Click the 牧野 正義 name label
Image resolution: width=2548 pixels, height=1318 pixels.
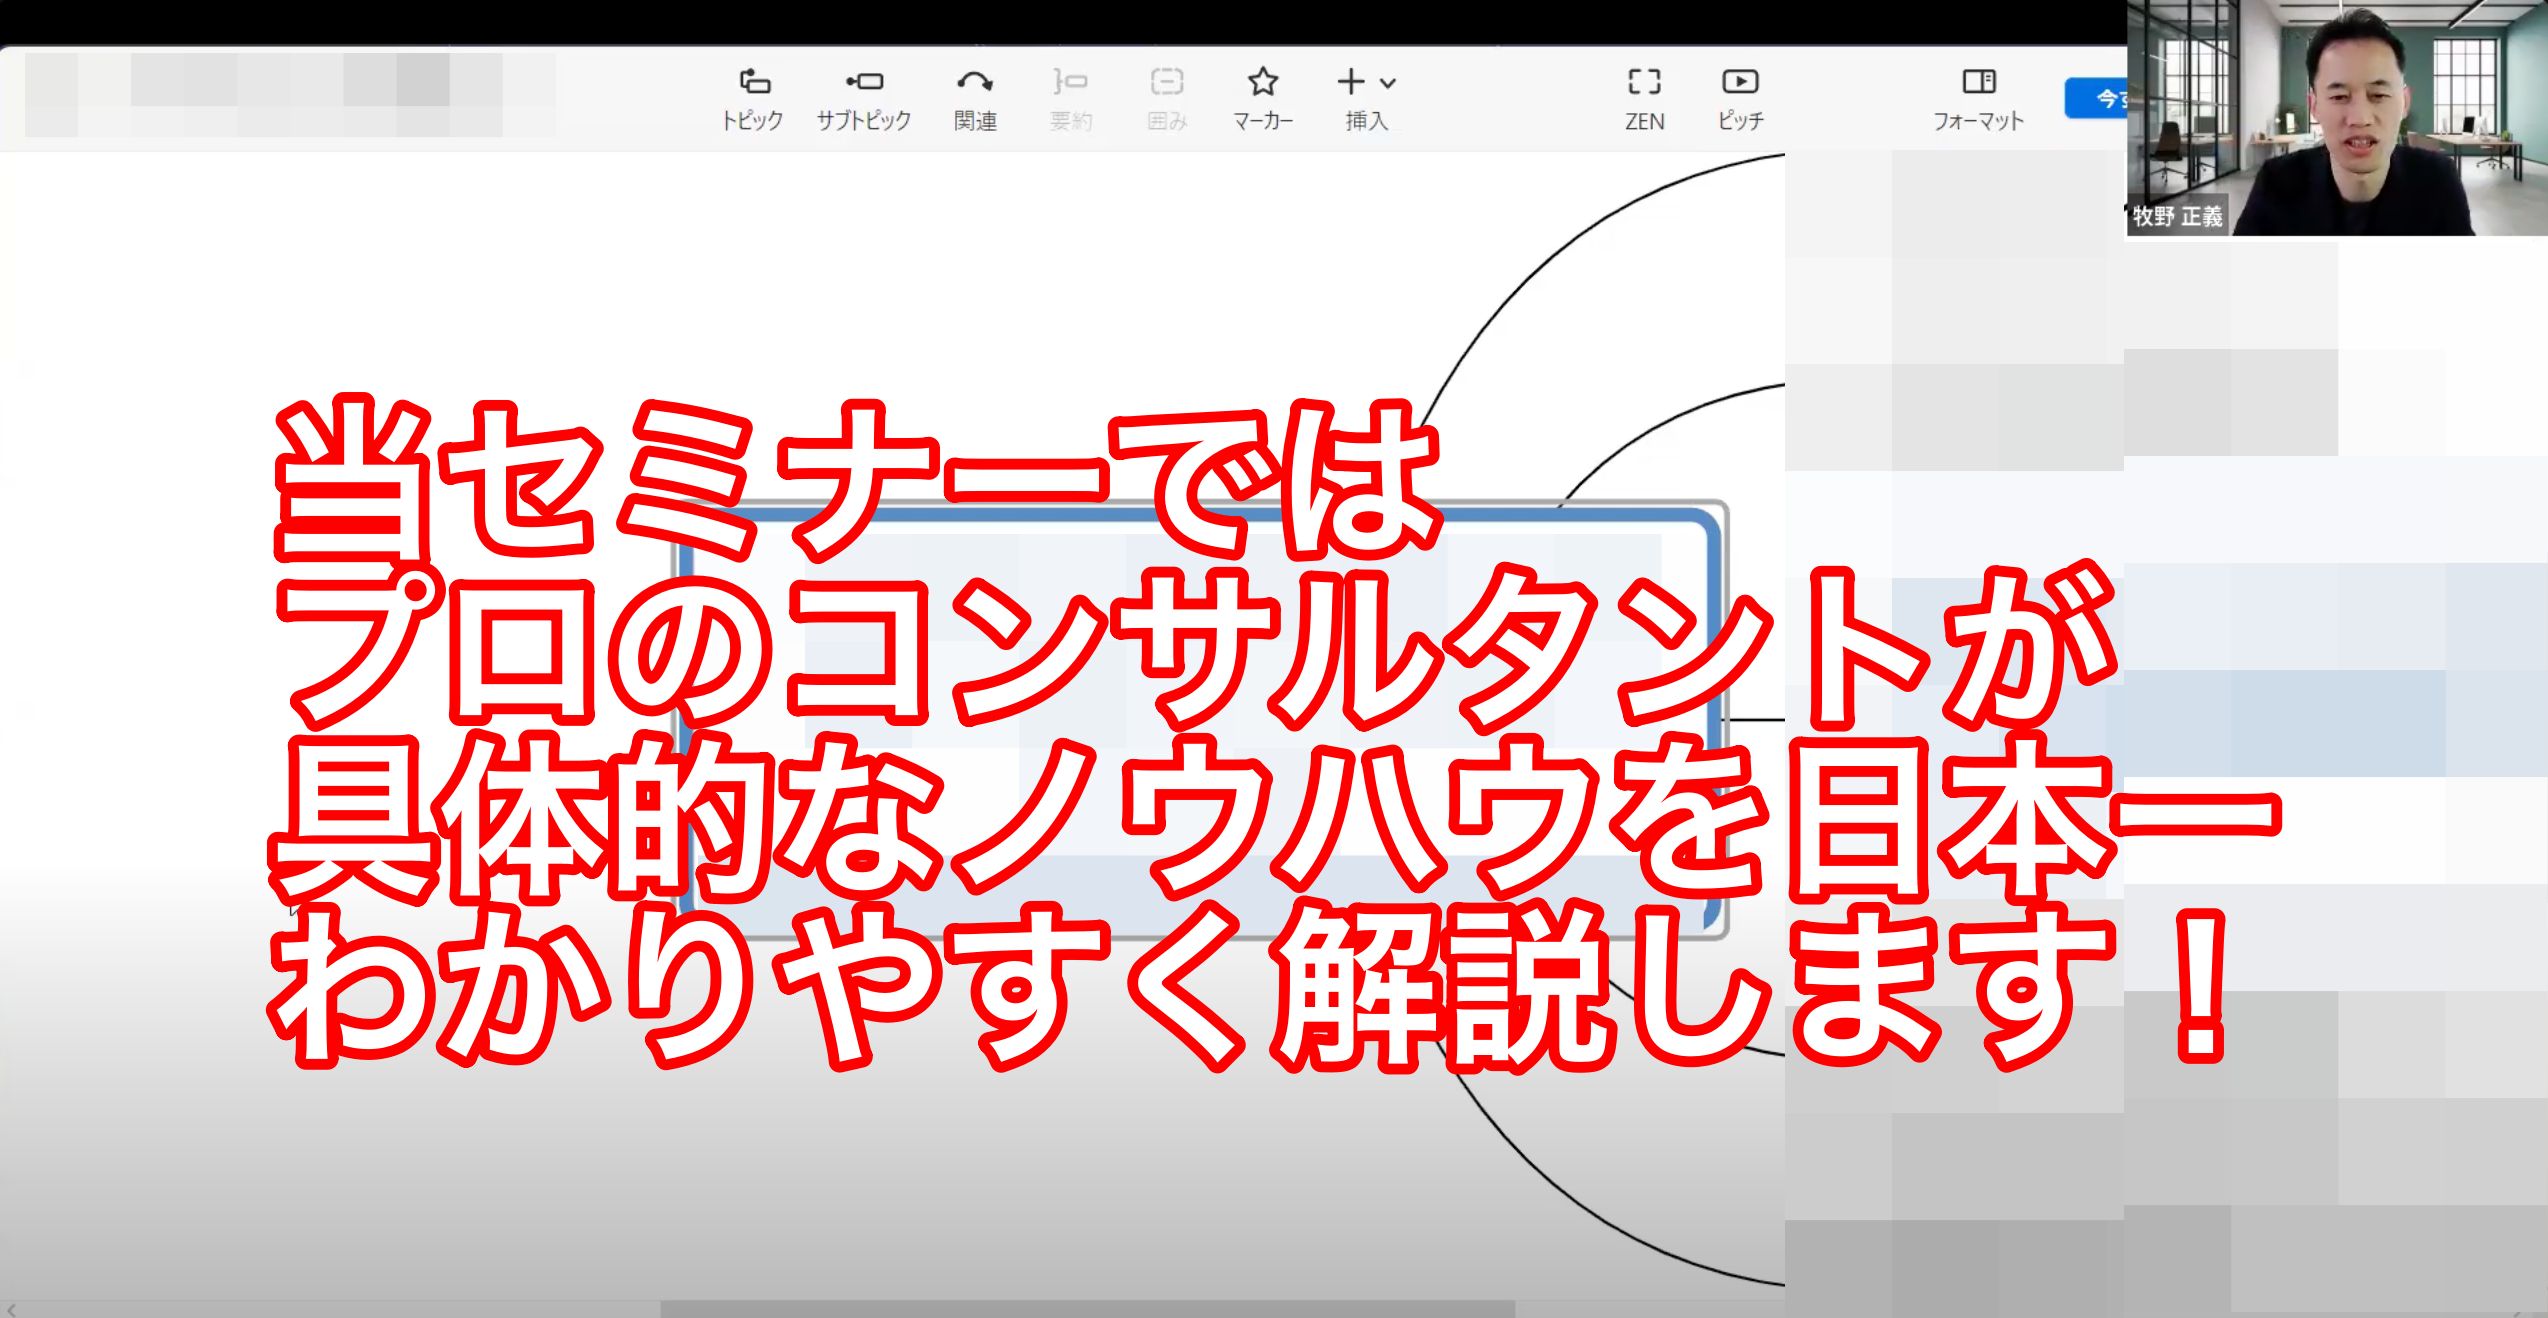click(2177, 216)
